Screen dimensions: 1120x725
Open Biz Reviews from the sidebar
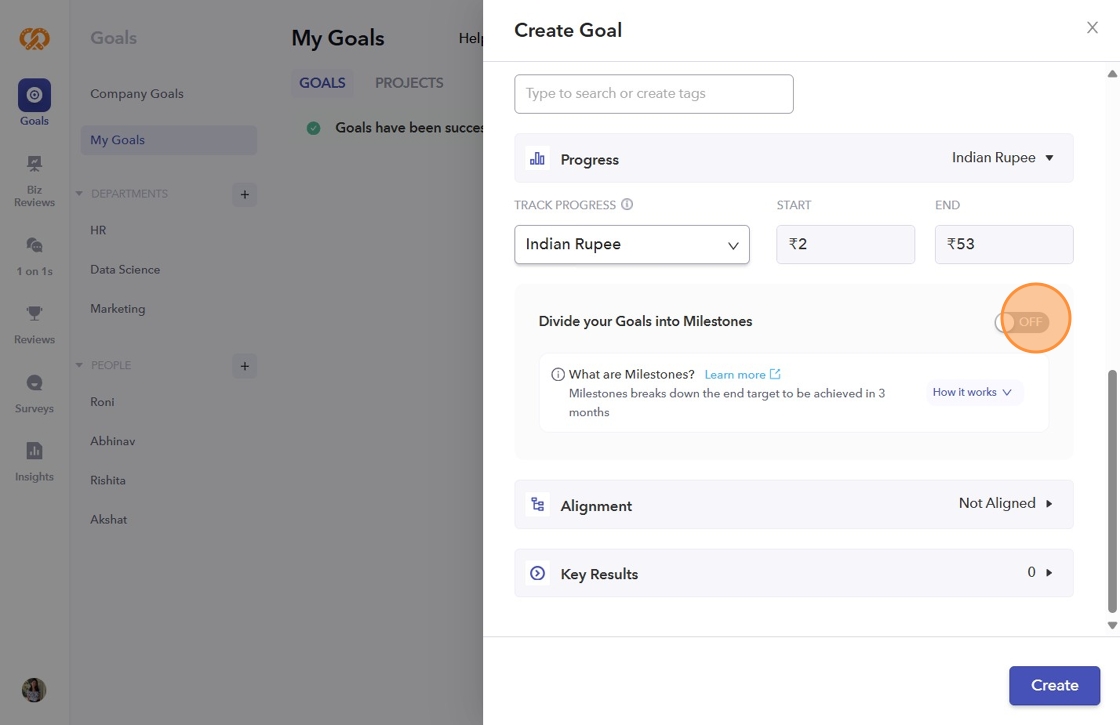point(34,165)
